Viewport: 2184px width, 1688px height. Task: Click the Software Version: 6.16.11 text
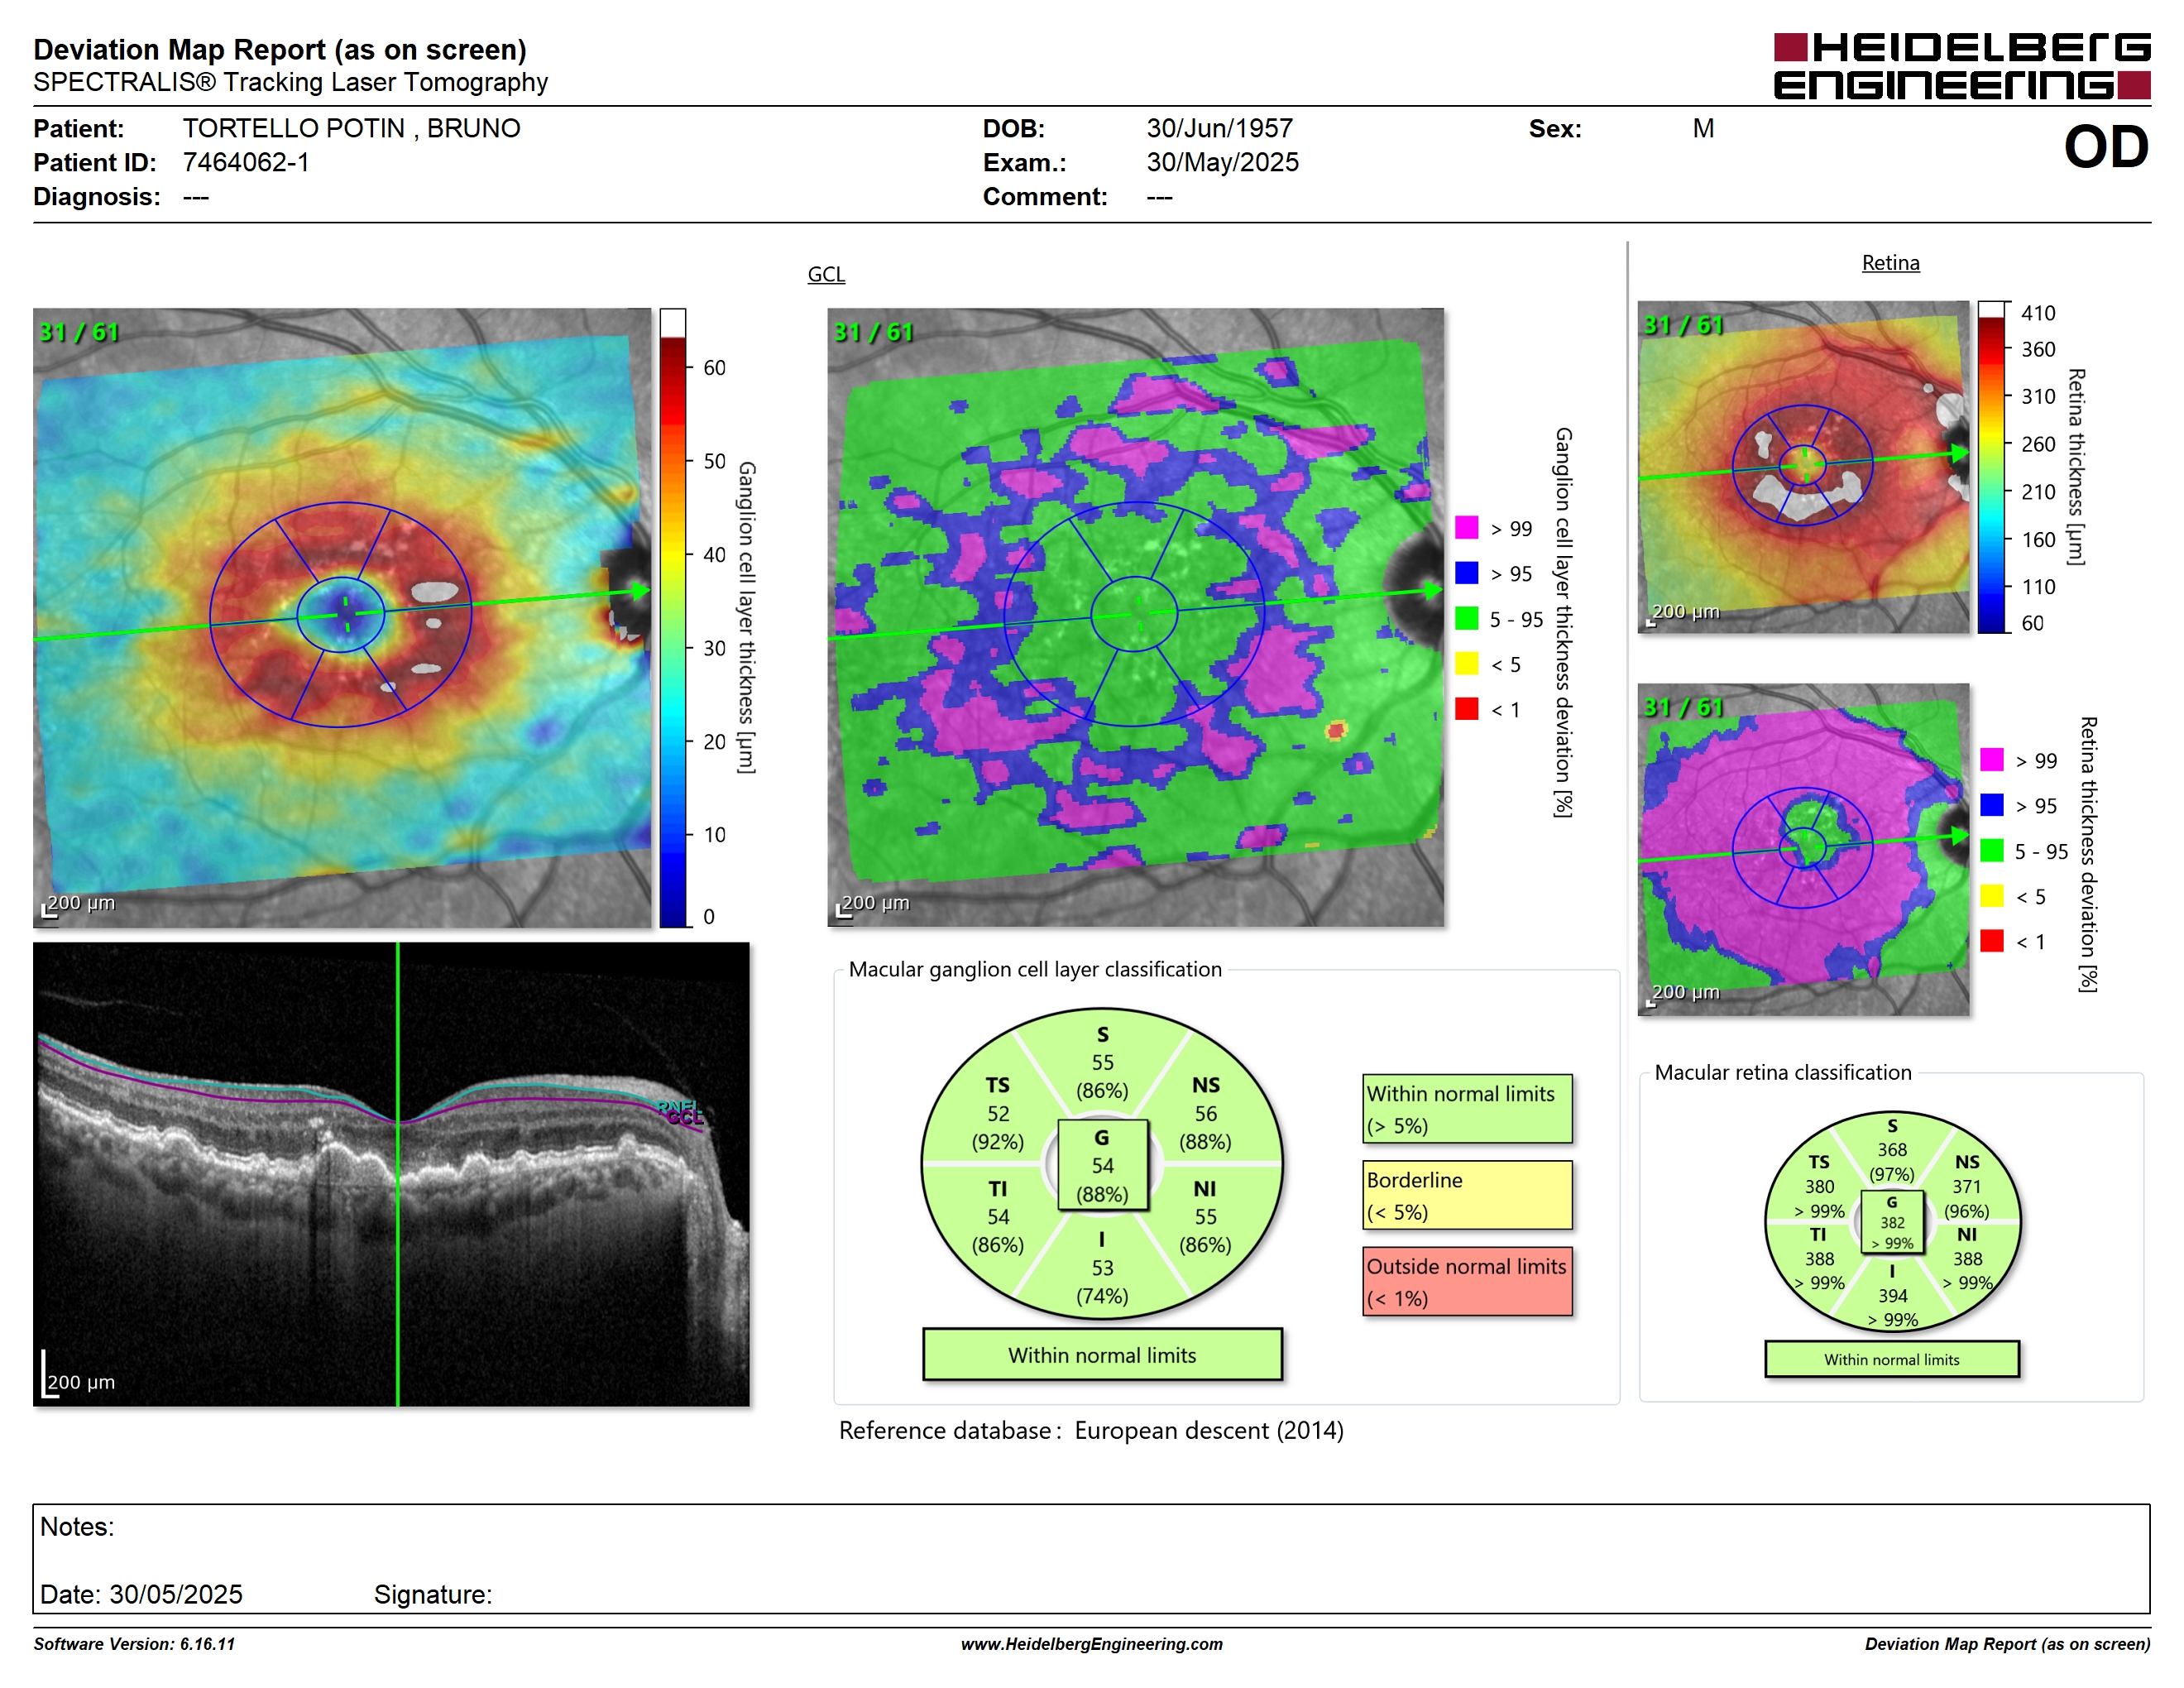[134, 1644]
